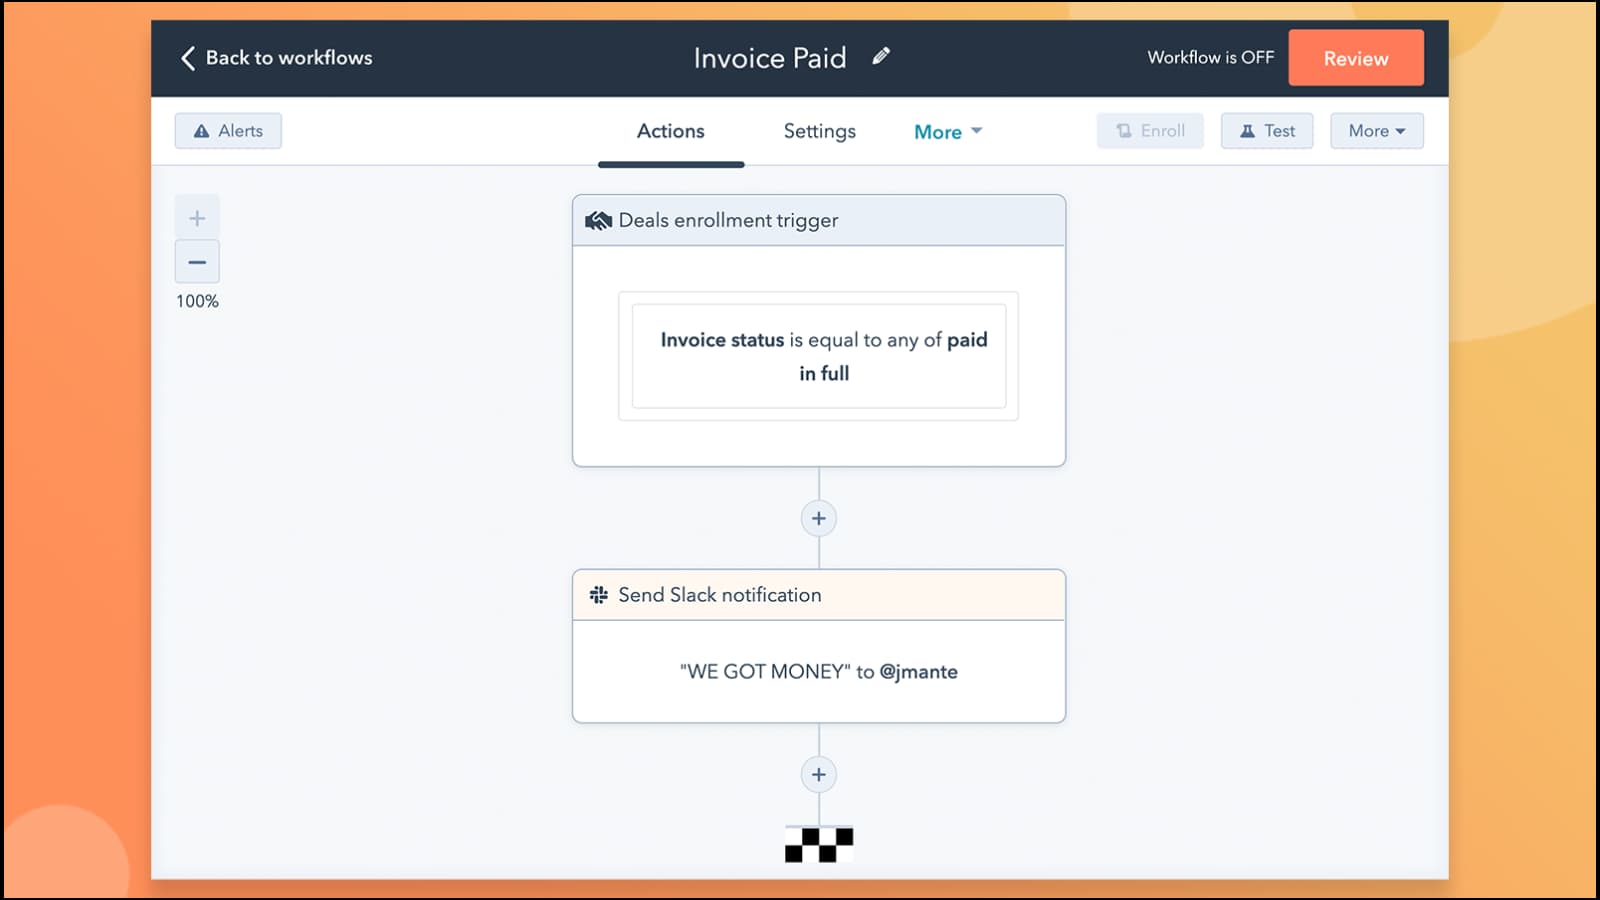
Task: Click the alert warning triangle icon
Action: coord(203,130)
